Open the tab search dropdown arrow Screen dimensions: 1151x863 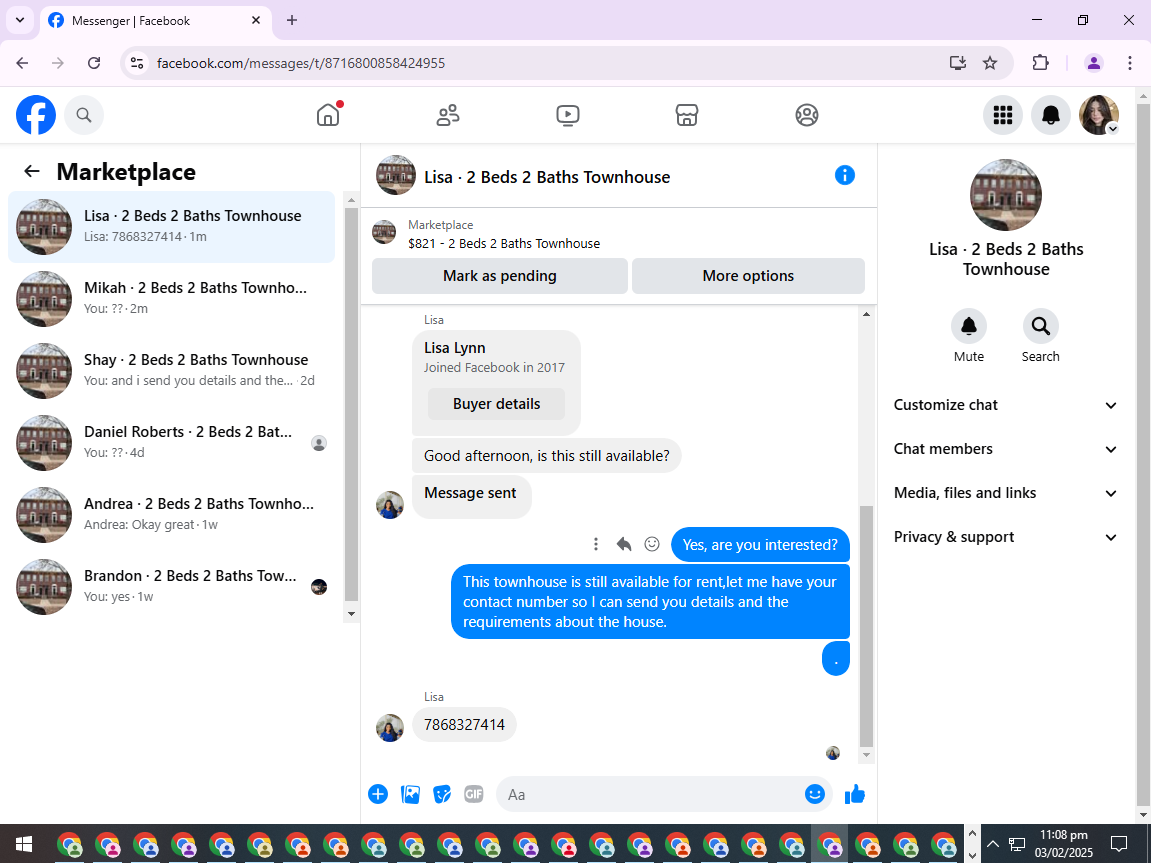click(20, 20)
